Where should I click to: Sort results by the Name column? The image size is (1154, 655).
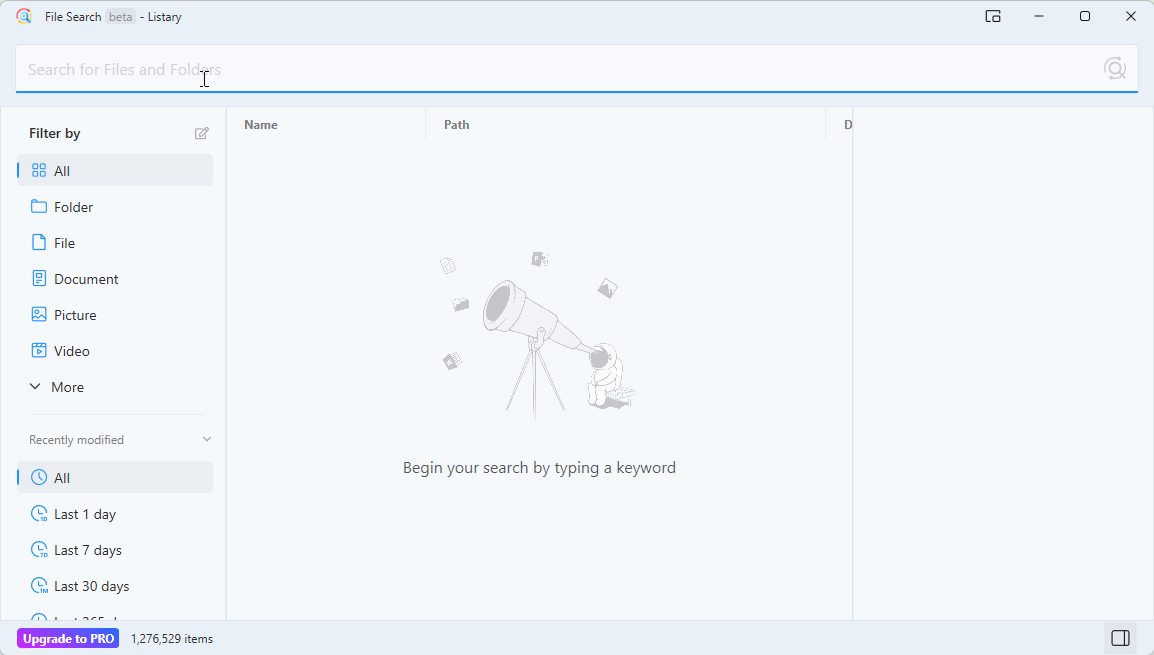(x=261, y=124)
